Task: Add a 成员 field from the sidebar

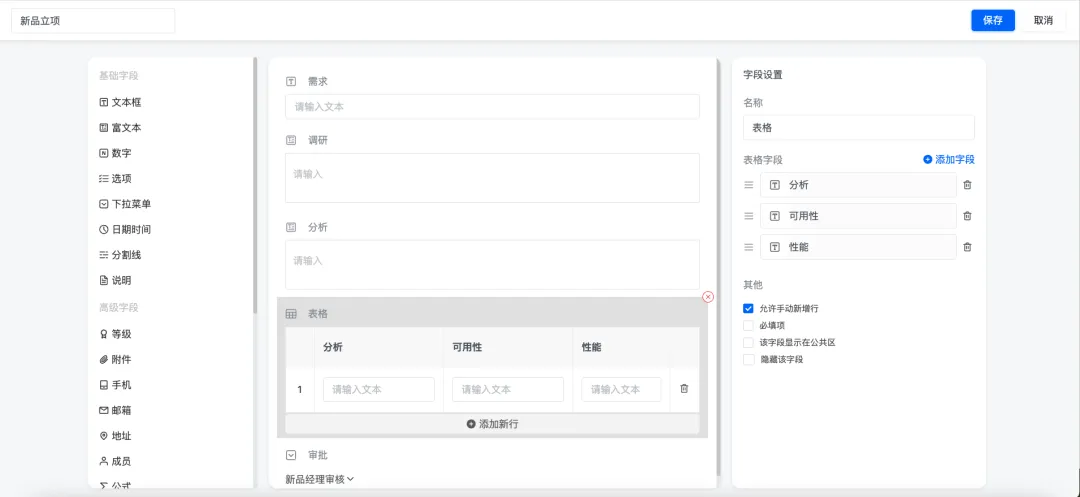Action: (x=115, y=461)
